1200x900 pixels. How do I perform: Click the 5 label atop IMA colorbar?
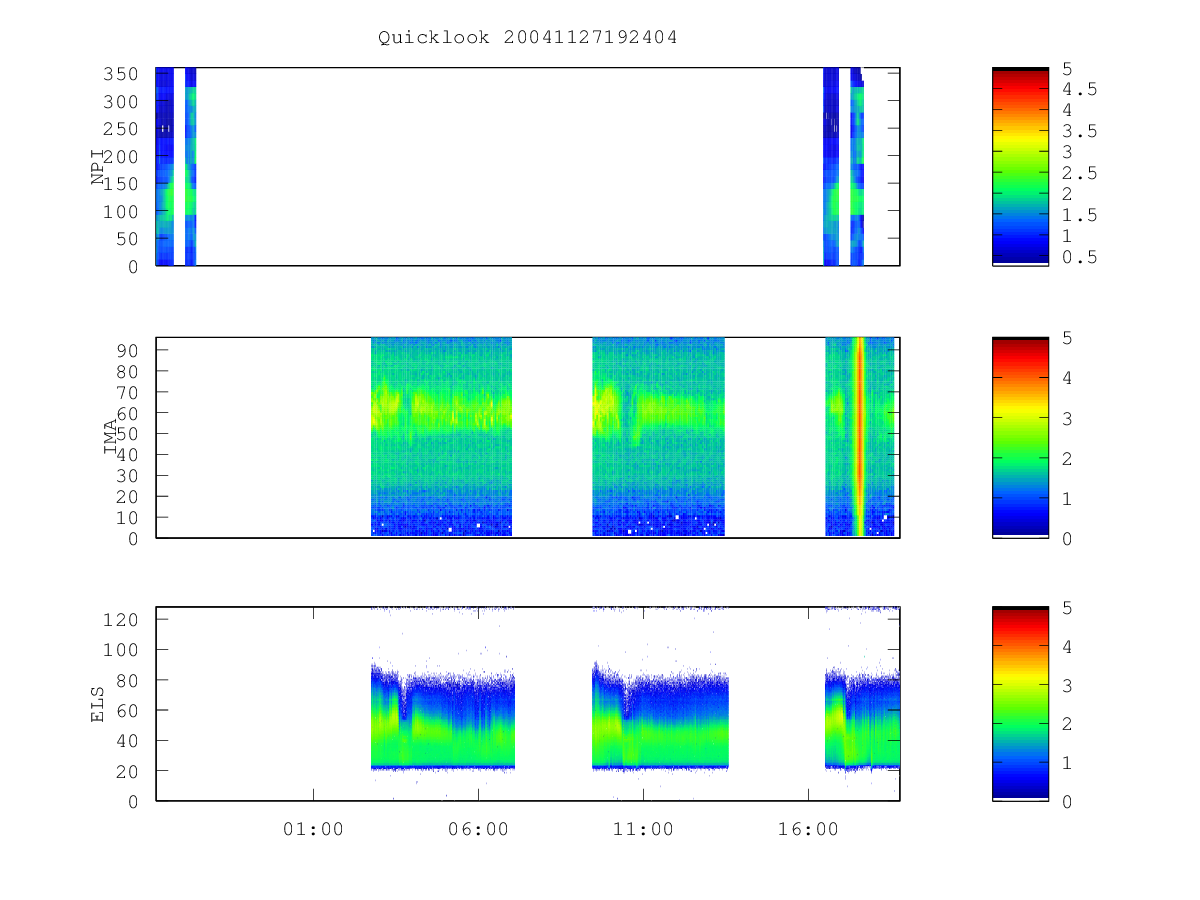point(1068,338)
